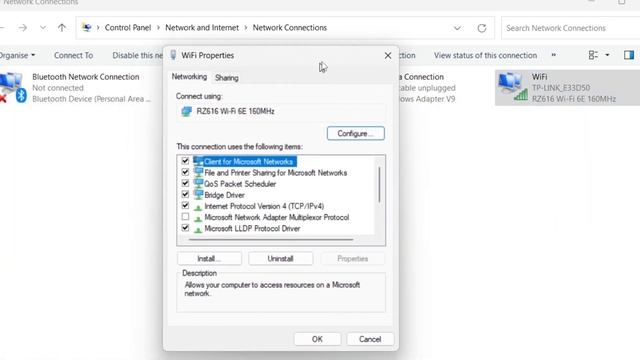Image resolution: width=640 pixels, height=360 pixels.
Task: Click the WiFi Properties title bar icon
Action: click(x=173, y=55)
